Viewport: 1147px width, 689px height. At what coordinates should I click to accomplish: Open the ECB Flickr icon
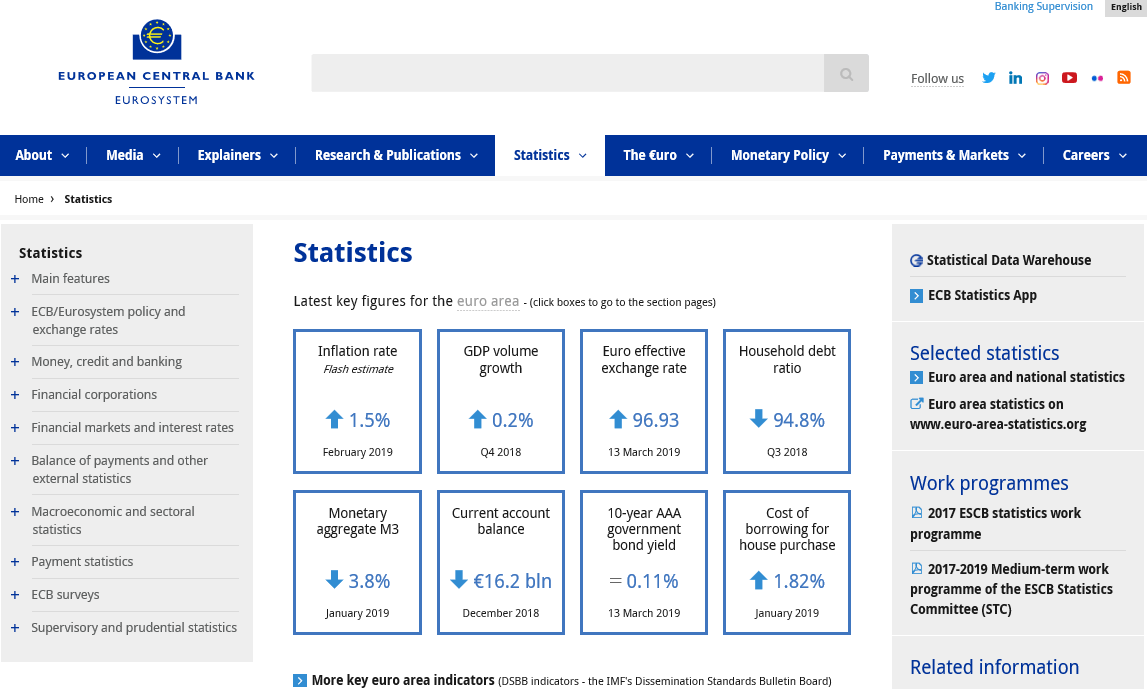coord(1097,78)
